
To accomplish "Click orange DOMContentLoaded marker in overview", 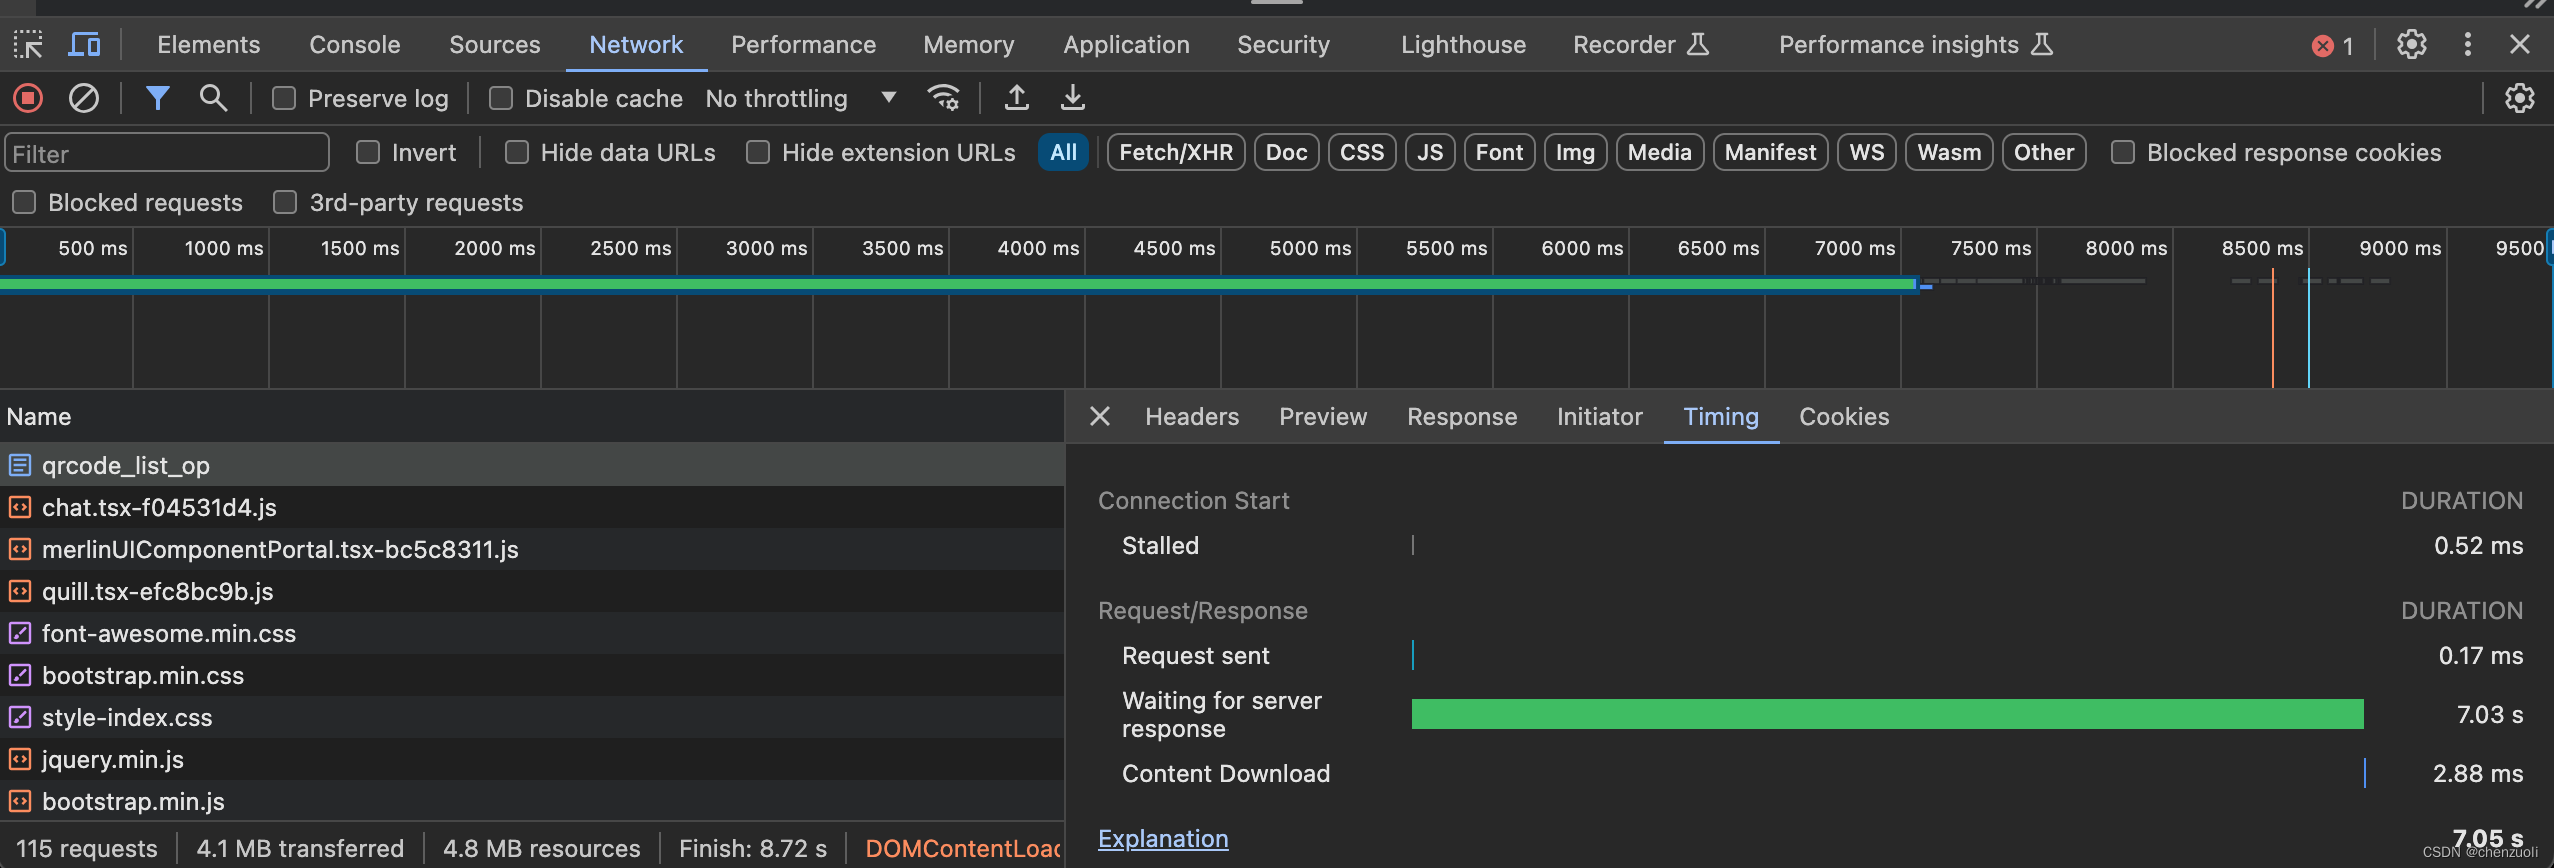I will 2272,328.
